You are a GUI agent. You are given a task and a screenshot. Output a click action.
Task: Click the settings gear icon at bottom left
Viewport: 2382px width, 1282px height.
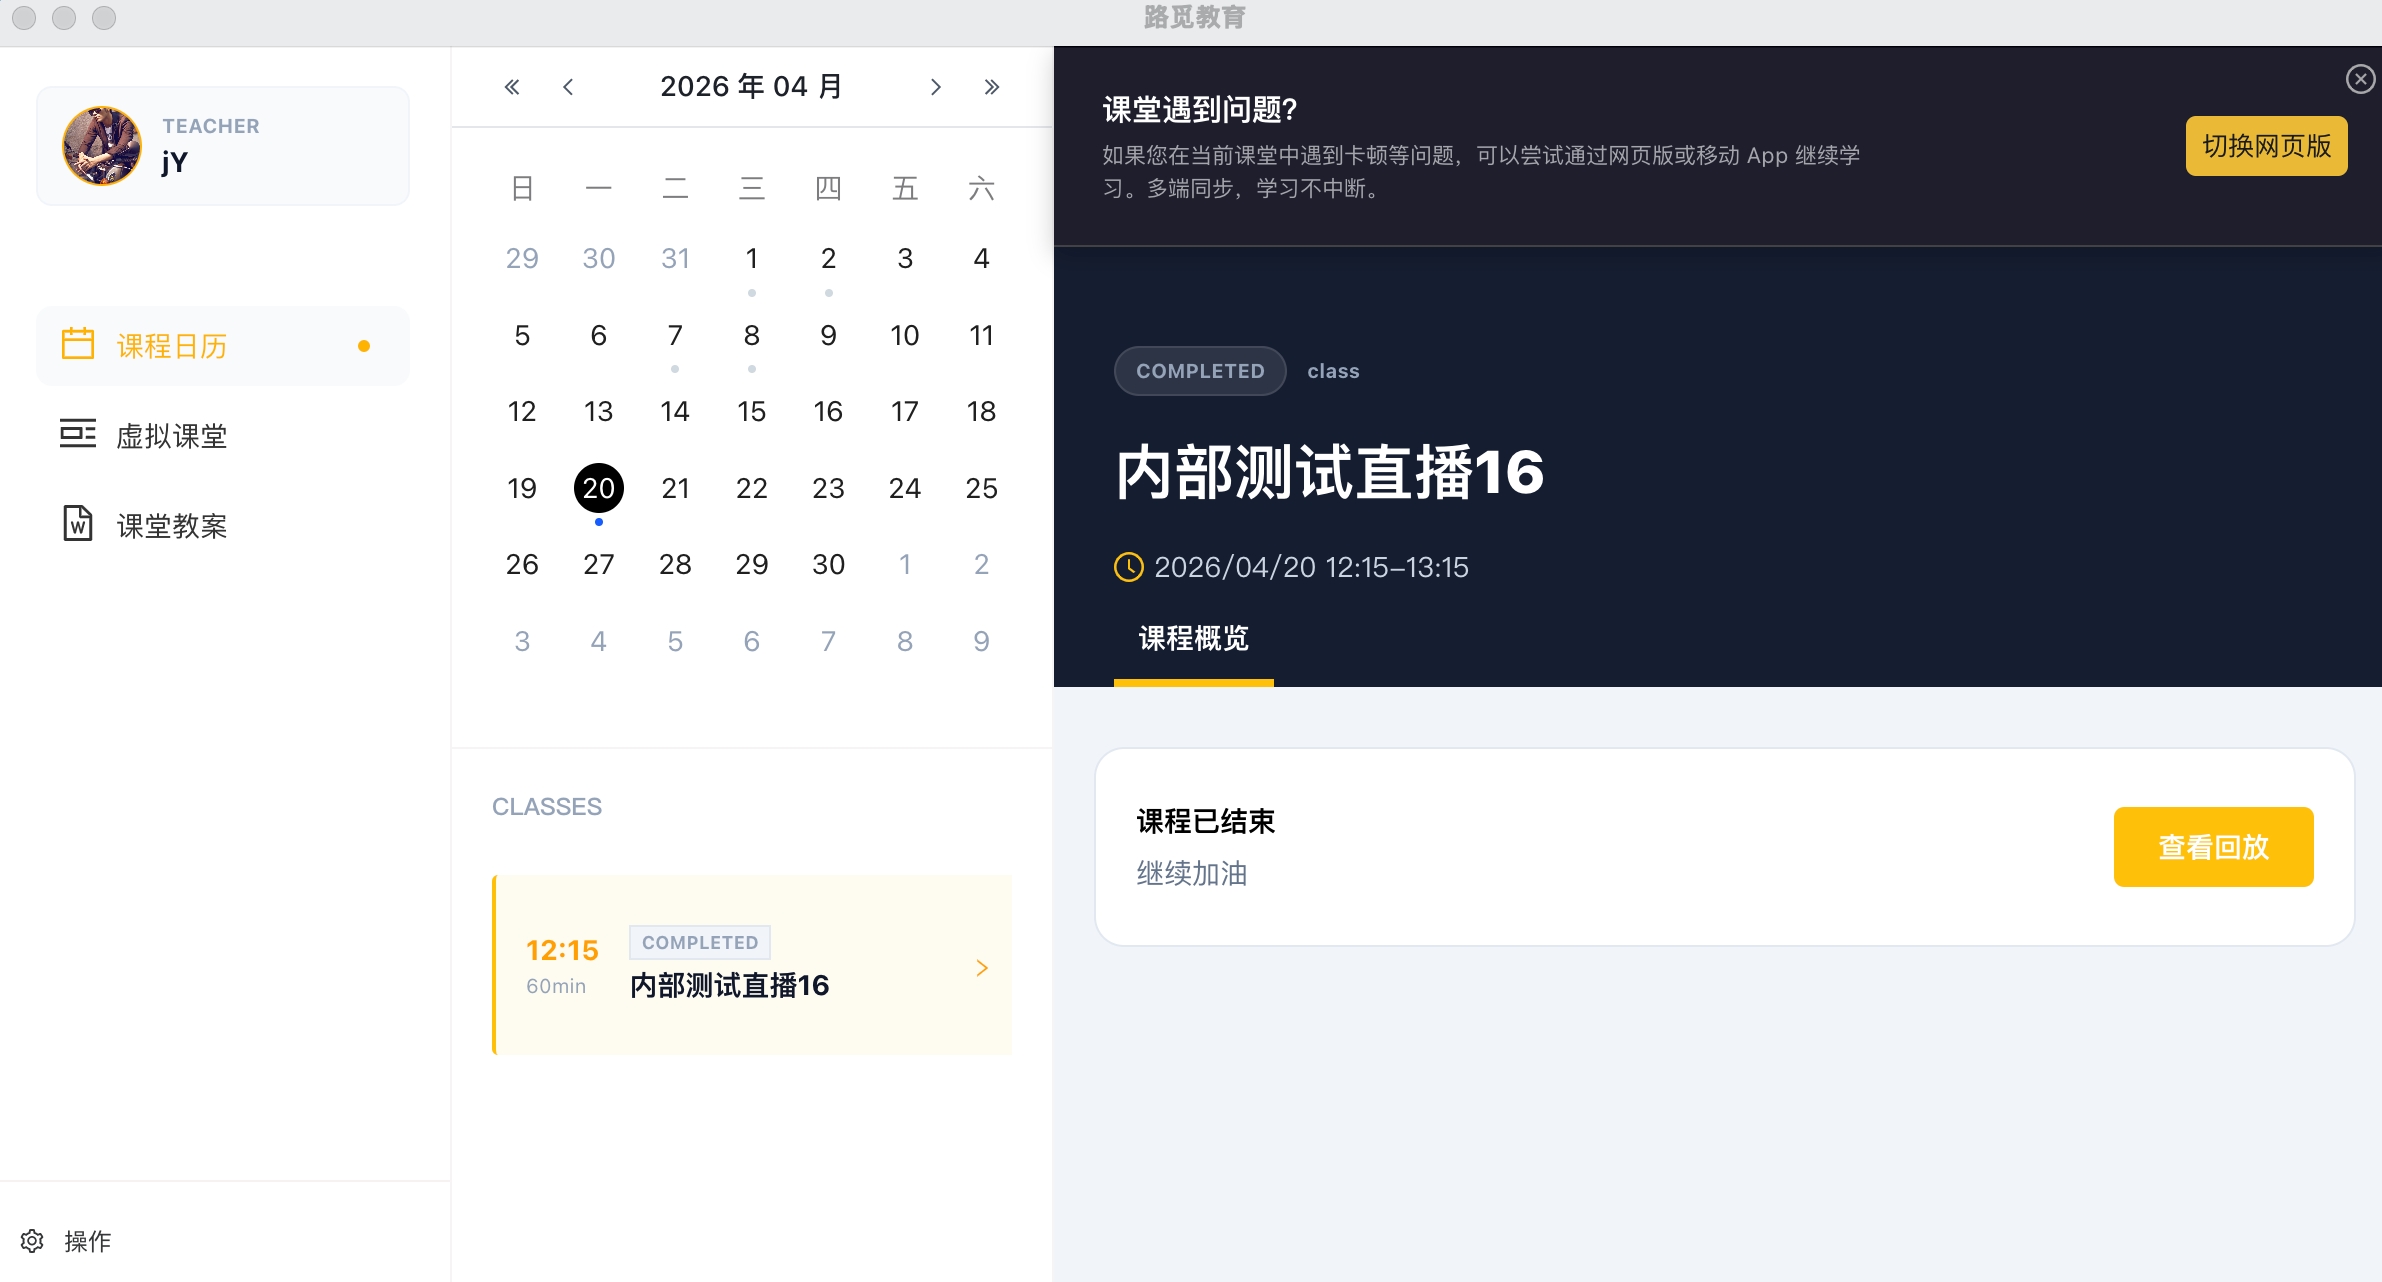click(x=32, y=1241)
